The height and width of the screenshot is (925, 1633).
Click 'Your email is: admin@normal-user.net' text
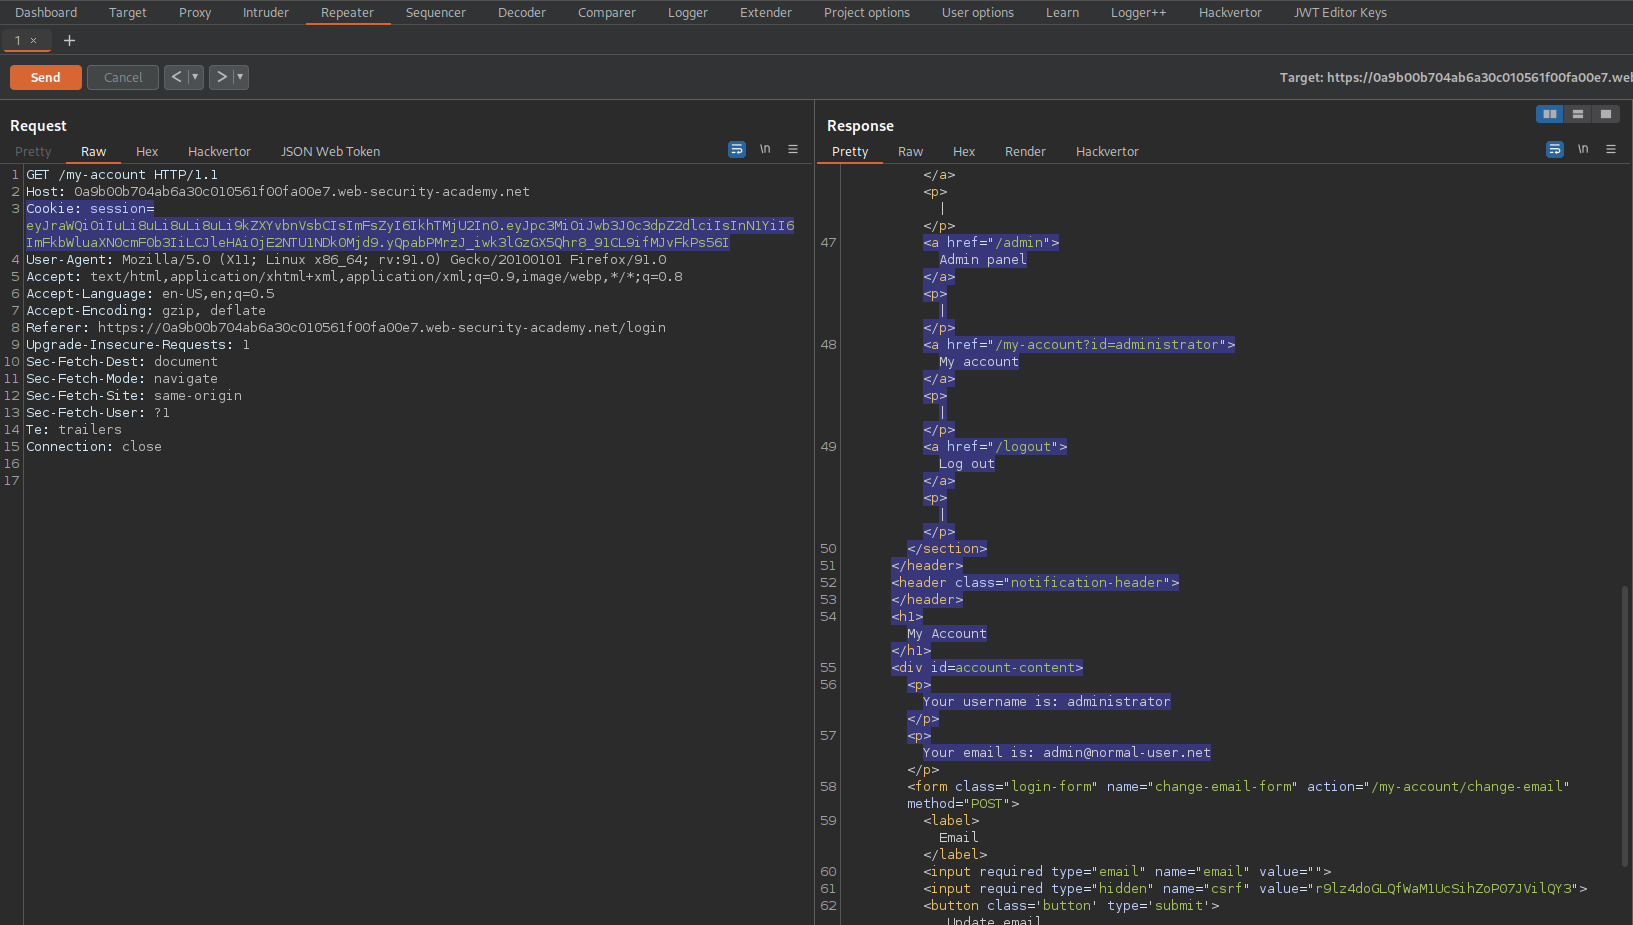pyautogui.click(x=1067, y=753)
